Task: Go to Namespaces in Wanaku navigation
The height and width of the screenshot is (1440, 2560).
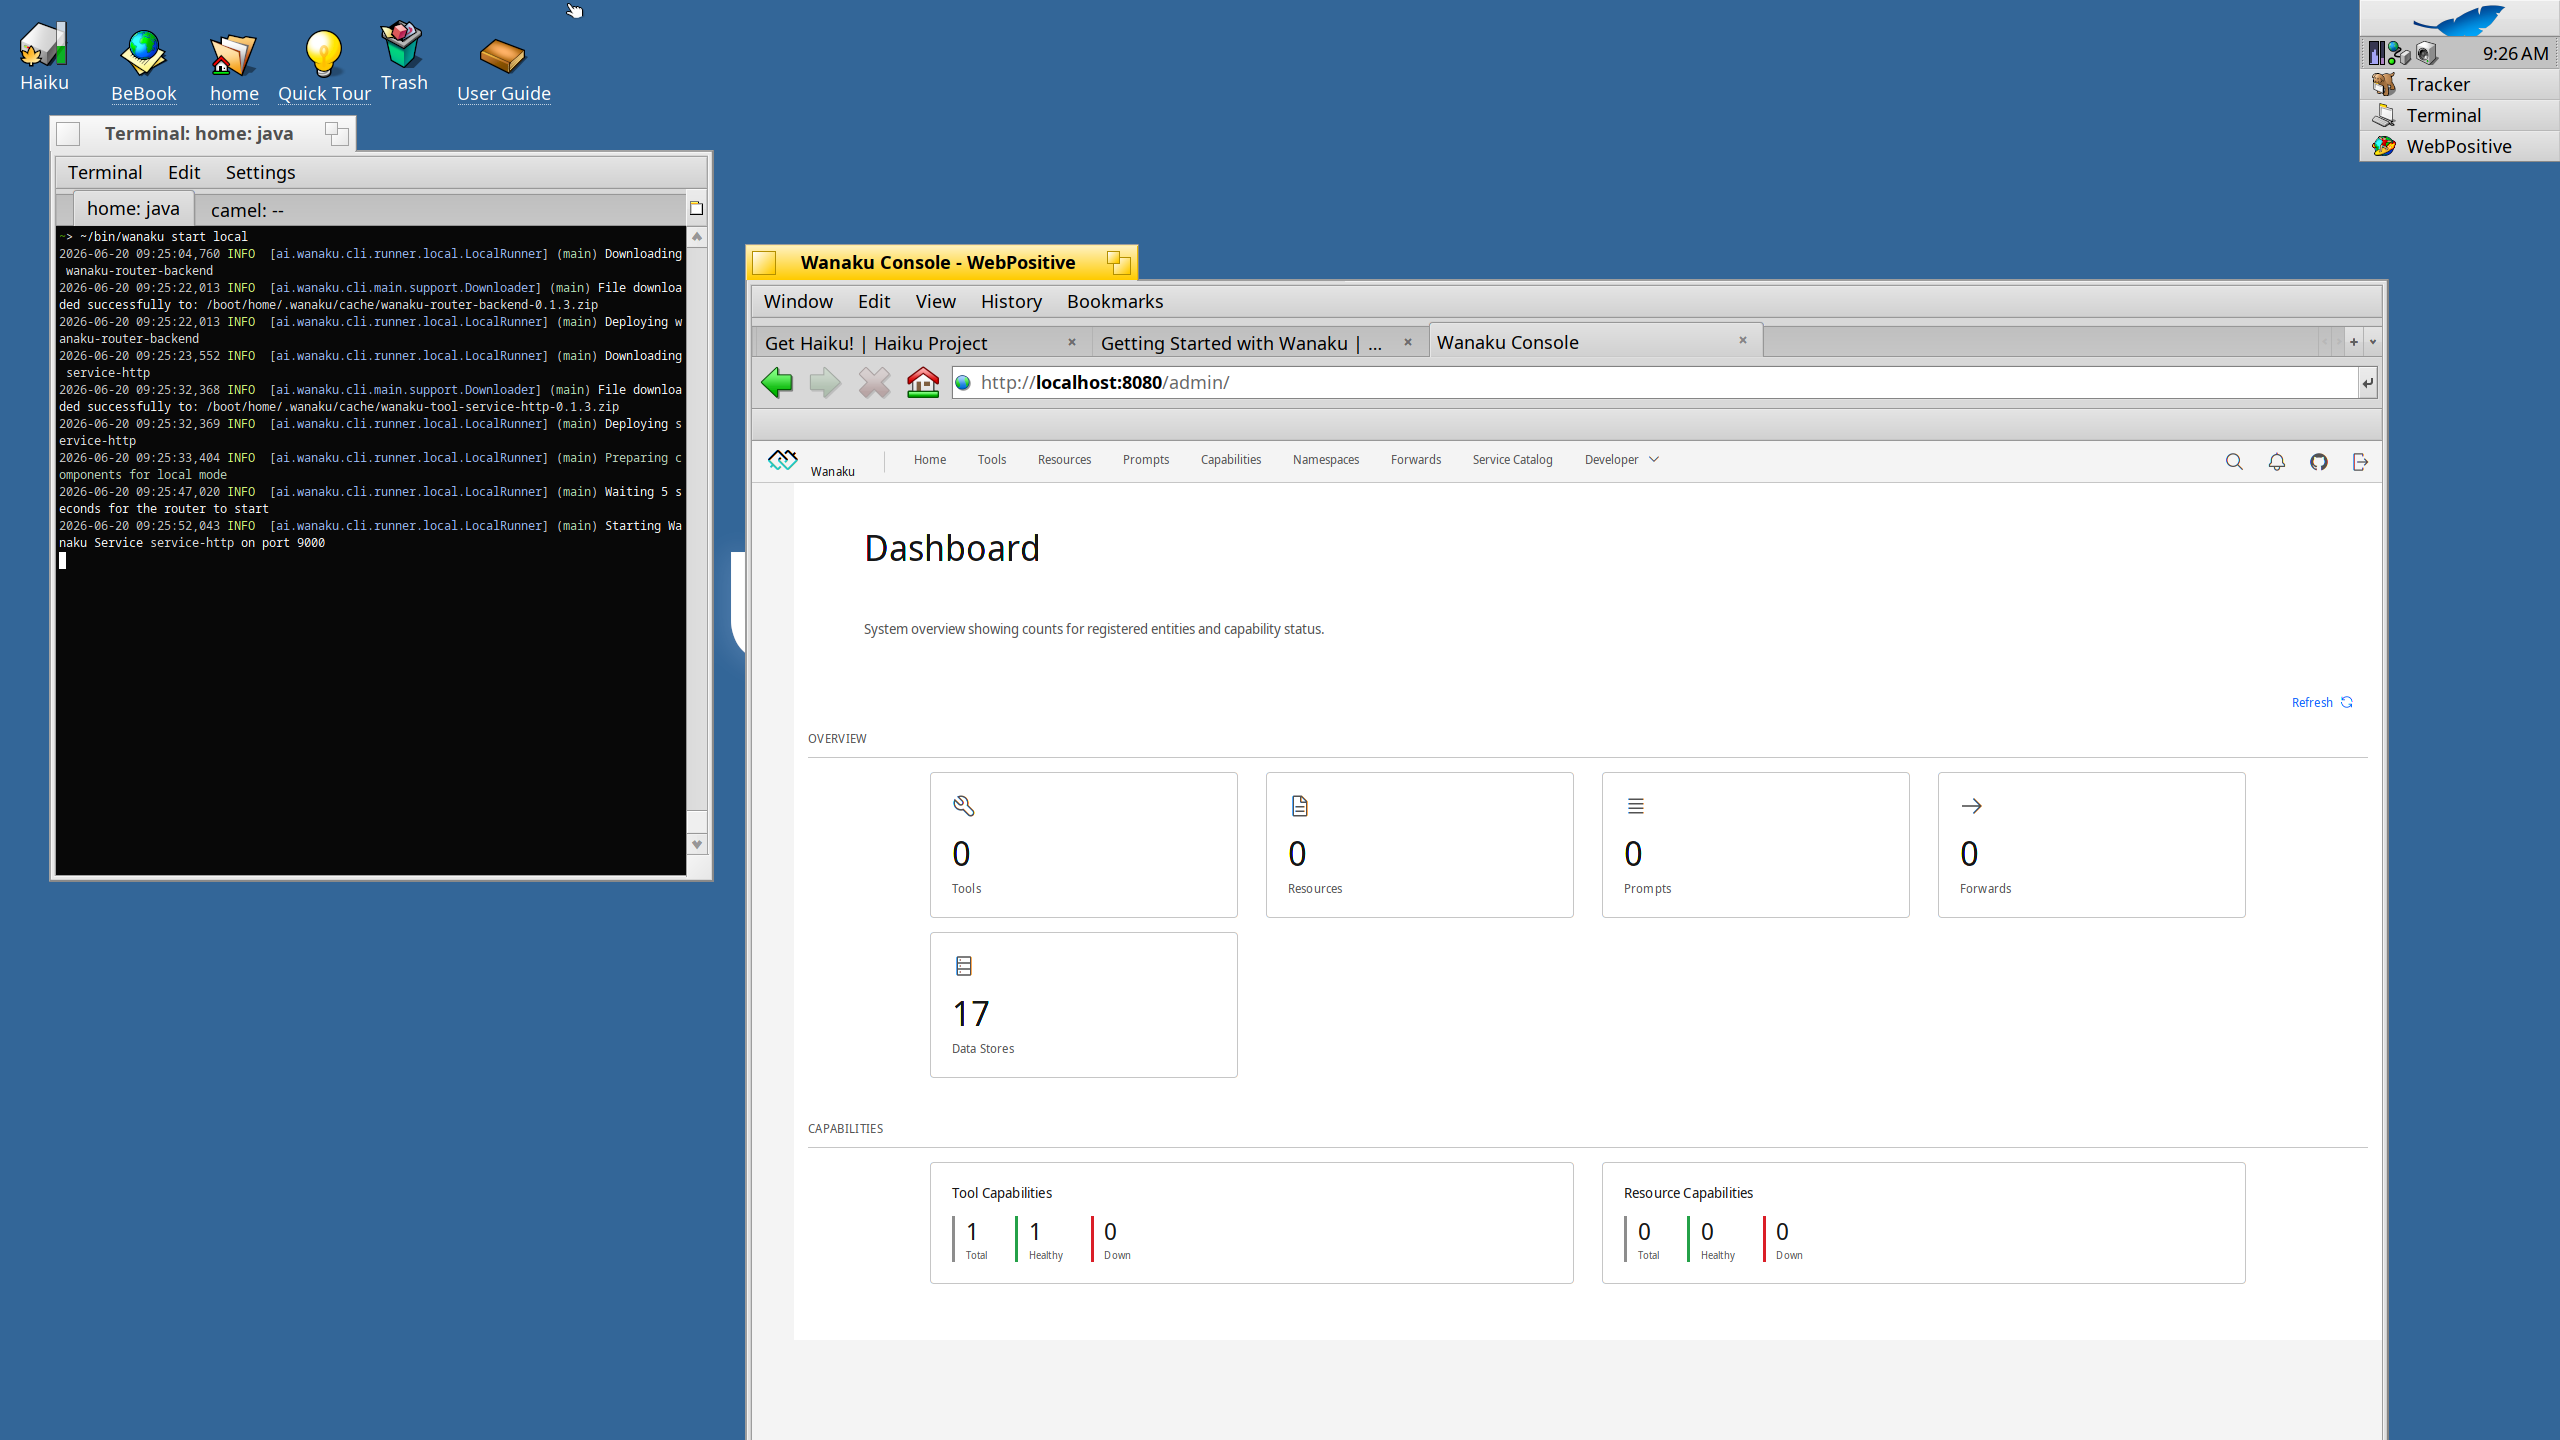Action: [x=1325, y=460]
